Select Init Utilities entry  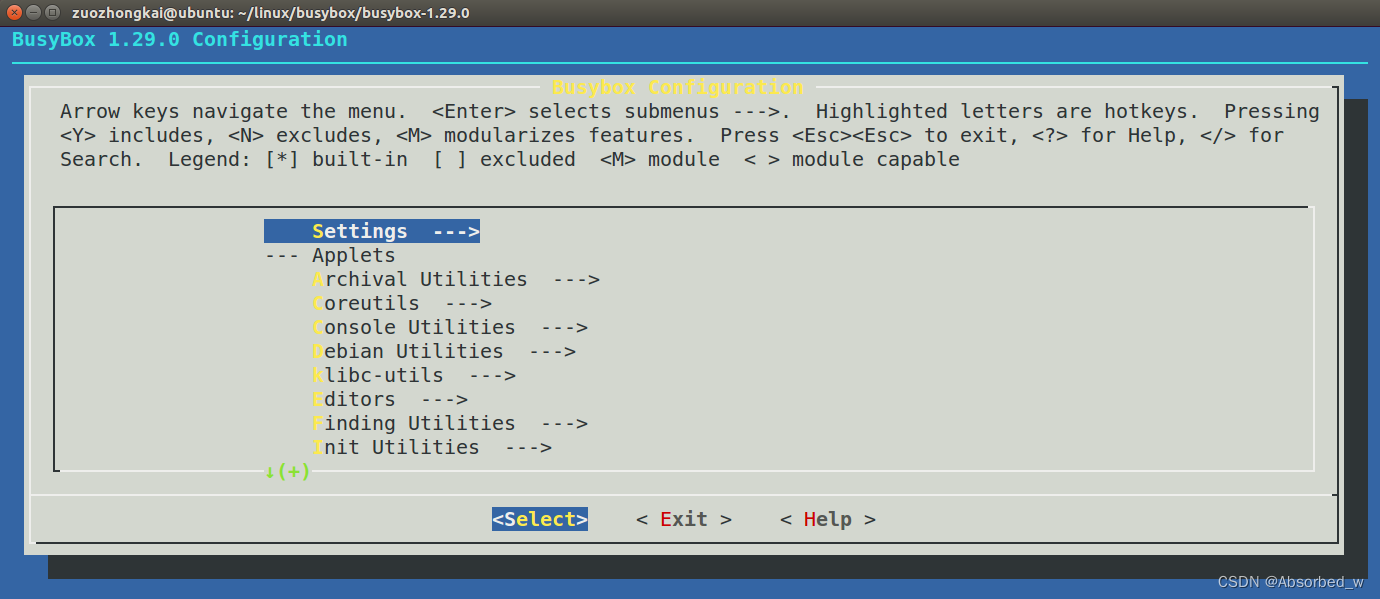pyautogui.click(x=432, y=447)
